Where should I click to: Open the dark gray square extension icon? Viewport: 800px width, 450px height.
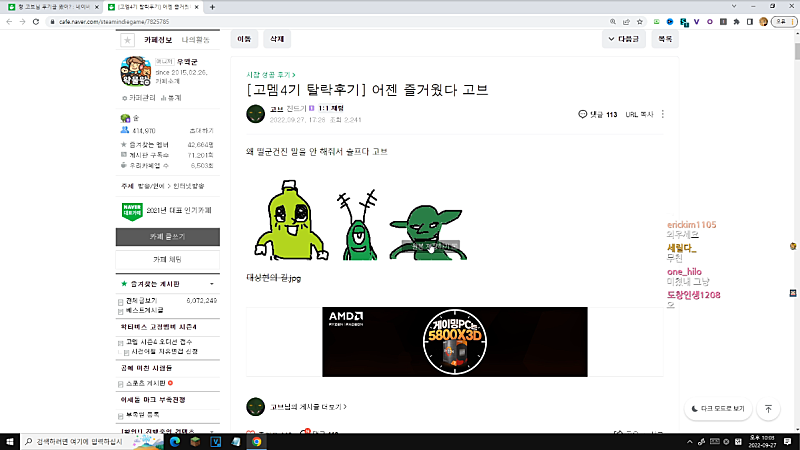(x=723, y=22)
